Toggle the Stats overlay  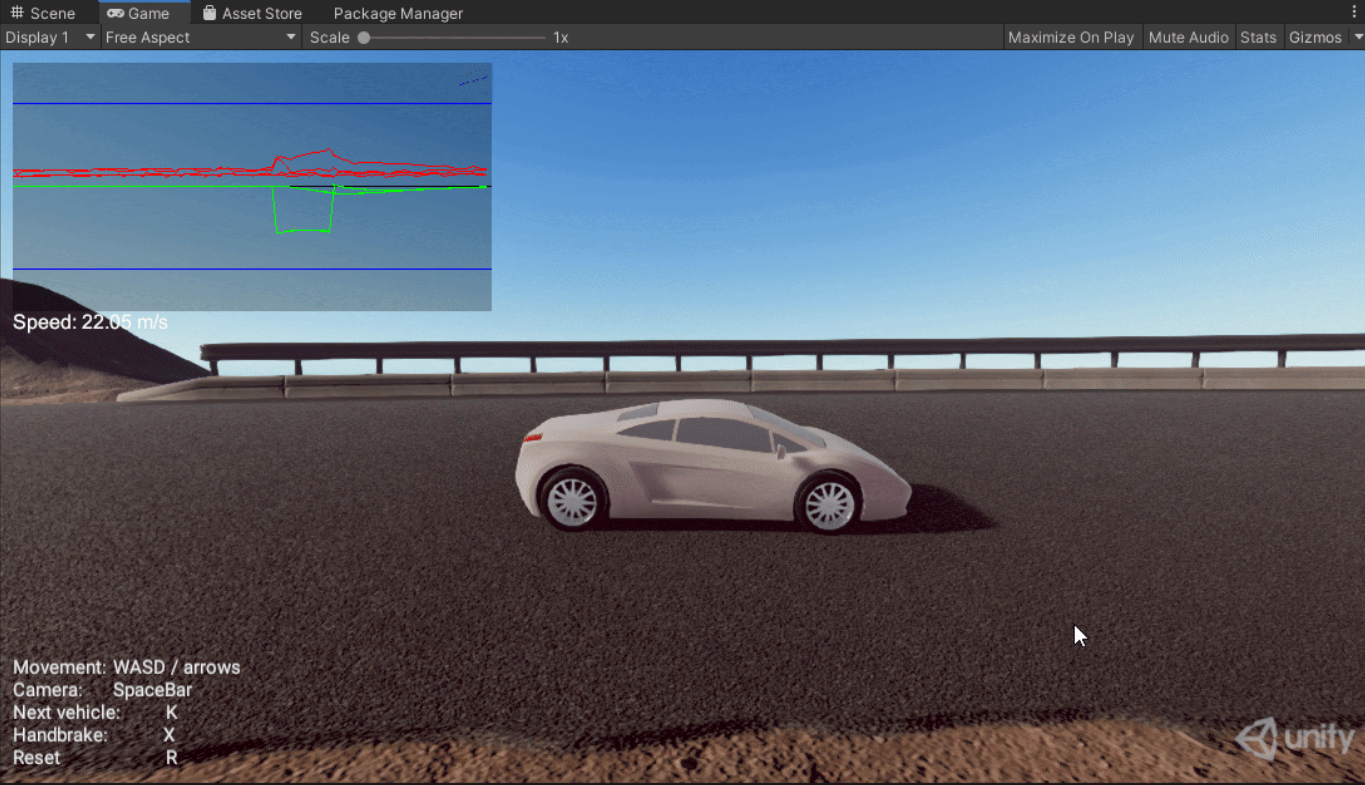click(x=1258, y=37)
